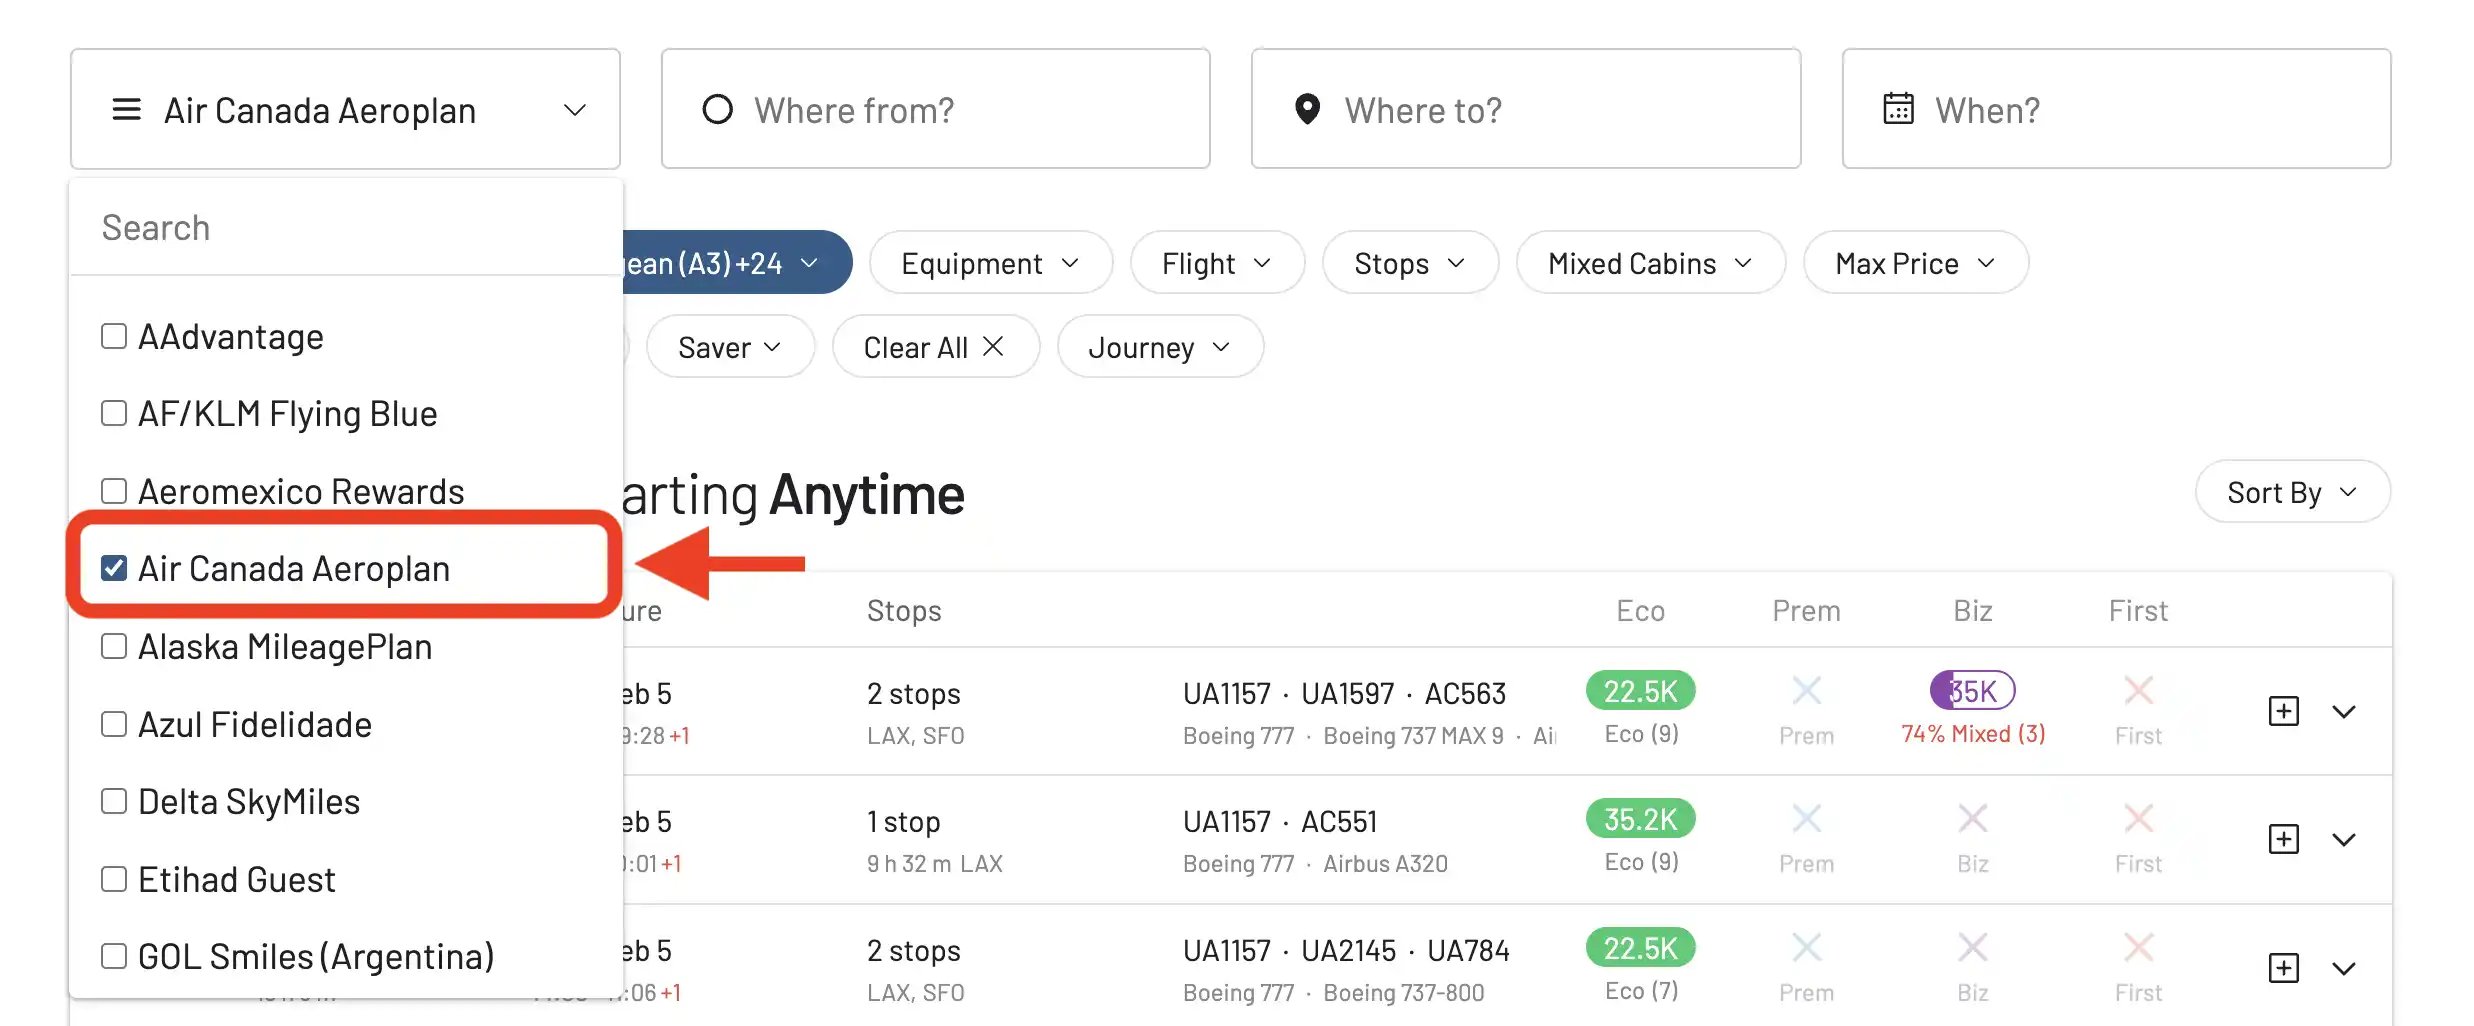Click the Stops column header
Image resolution: width=2474 pixels, height=1026 pixels.
click(x=904, y=610)
